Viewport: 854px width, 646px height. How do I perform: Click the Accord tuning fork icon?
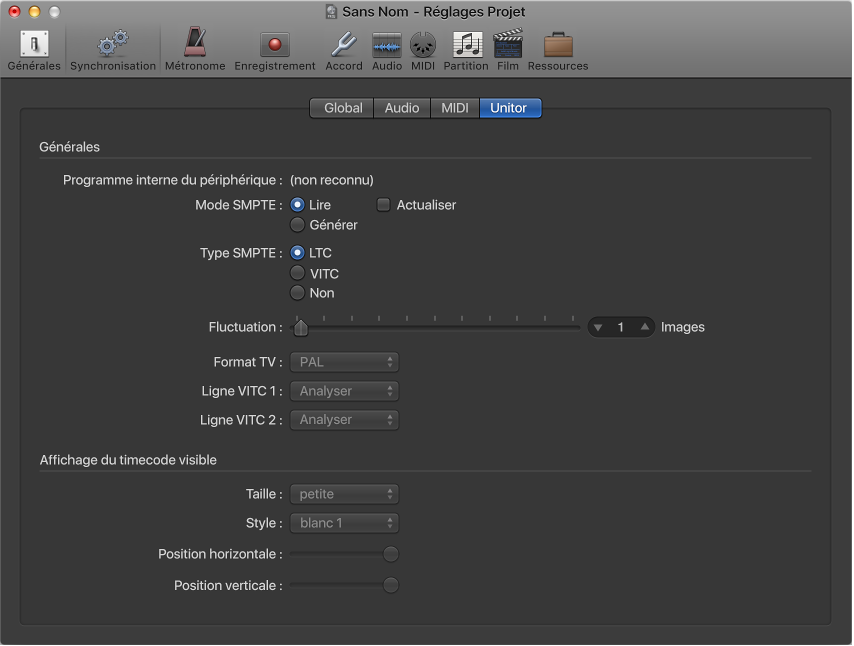click(344, 45)
